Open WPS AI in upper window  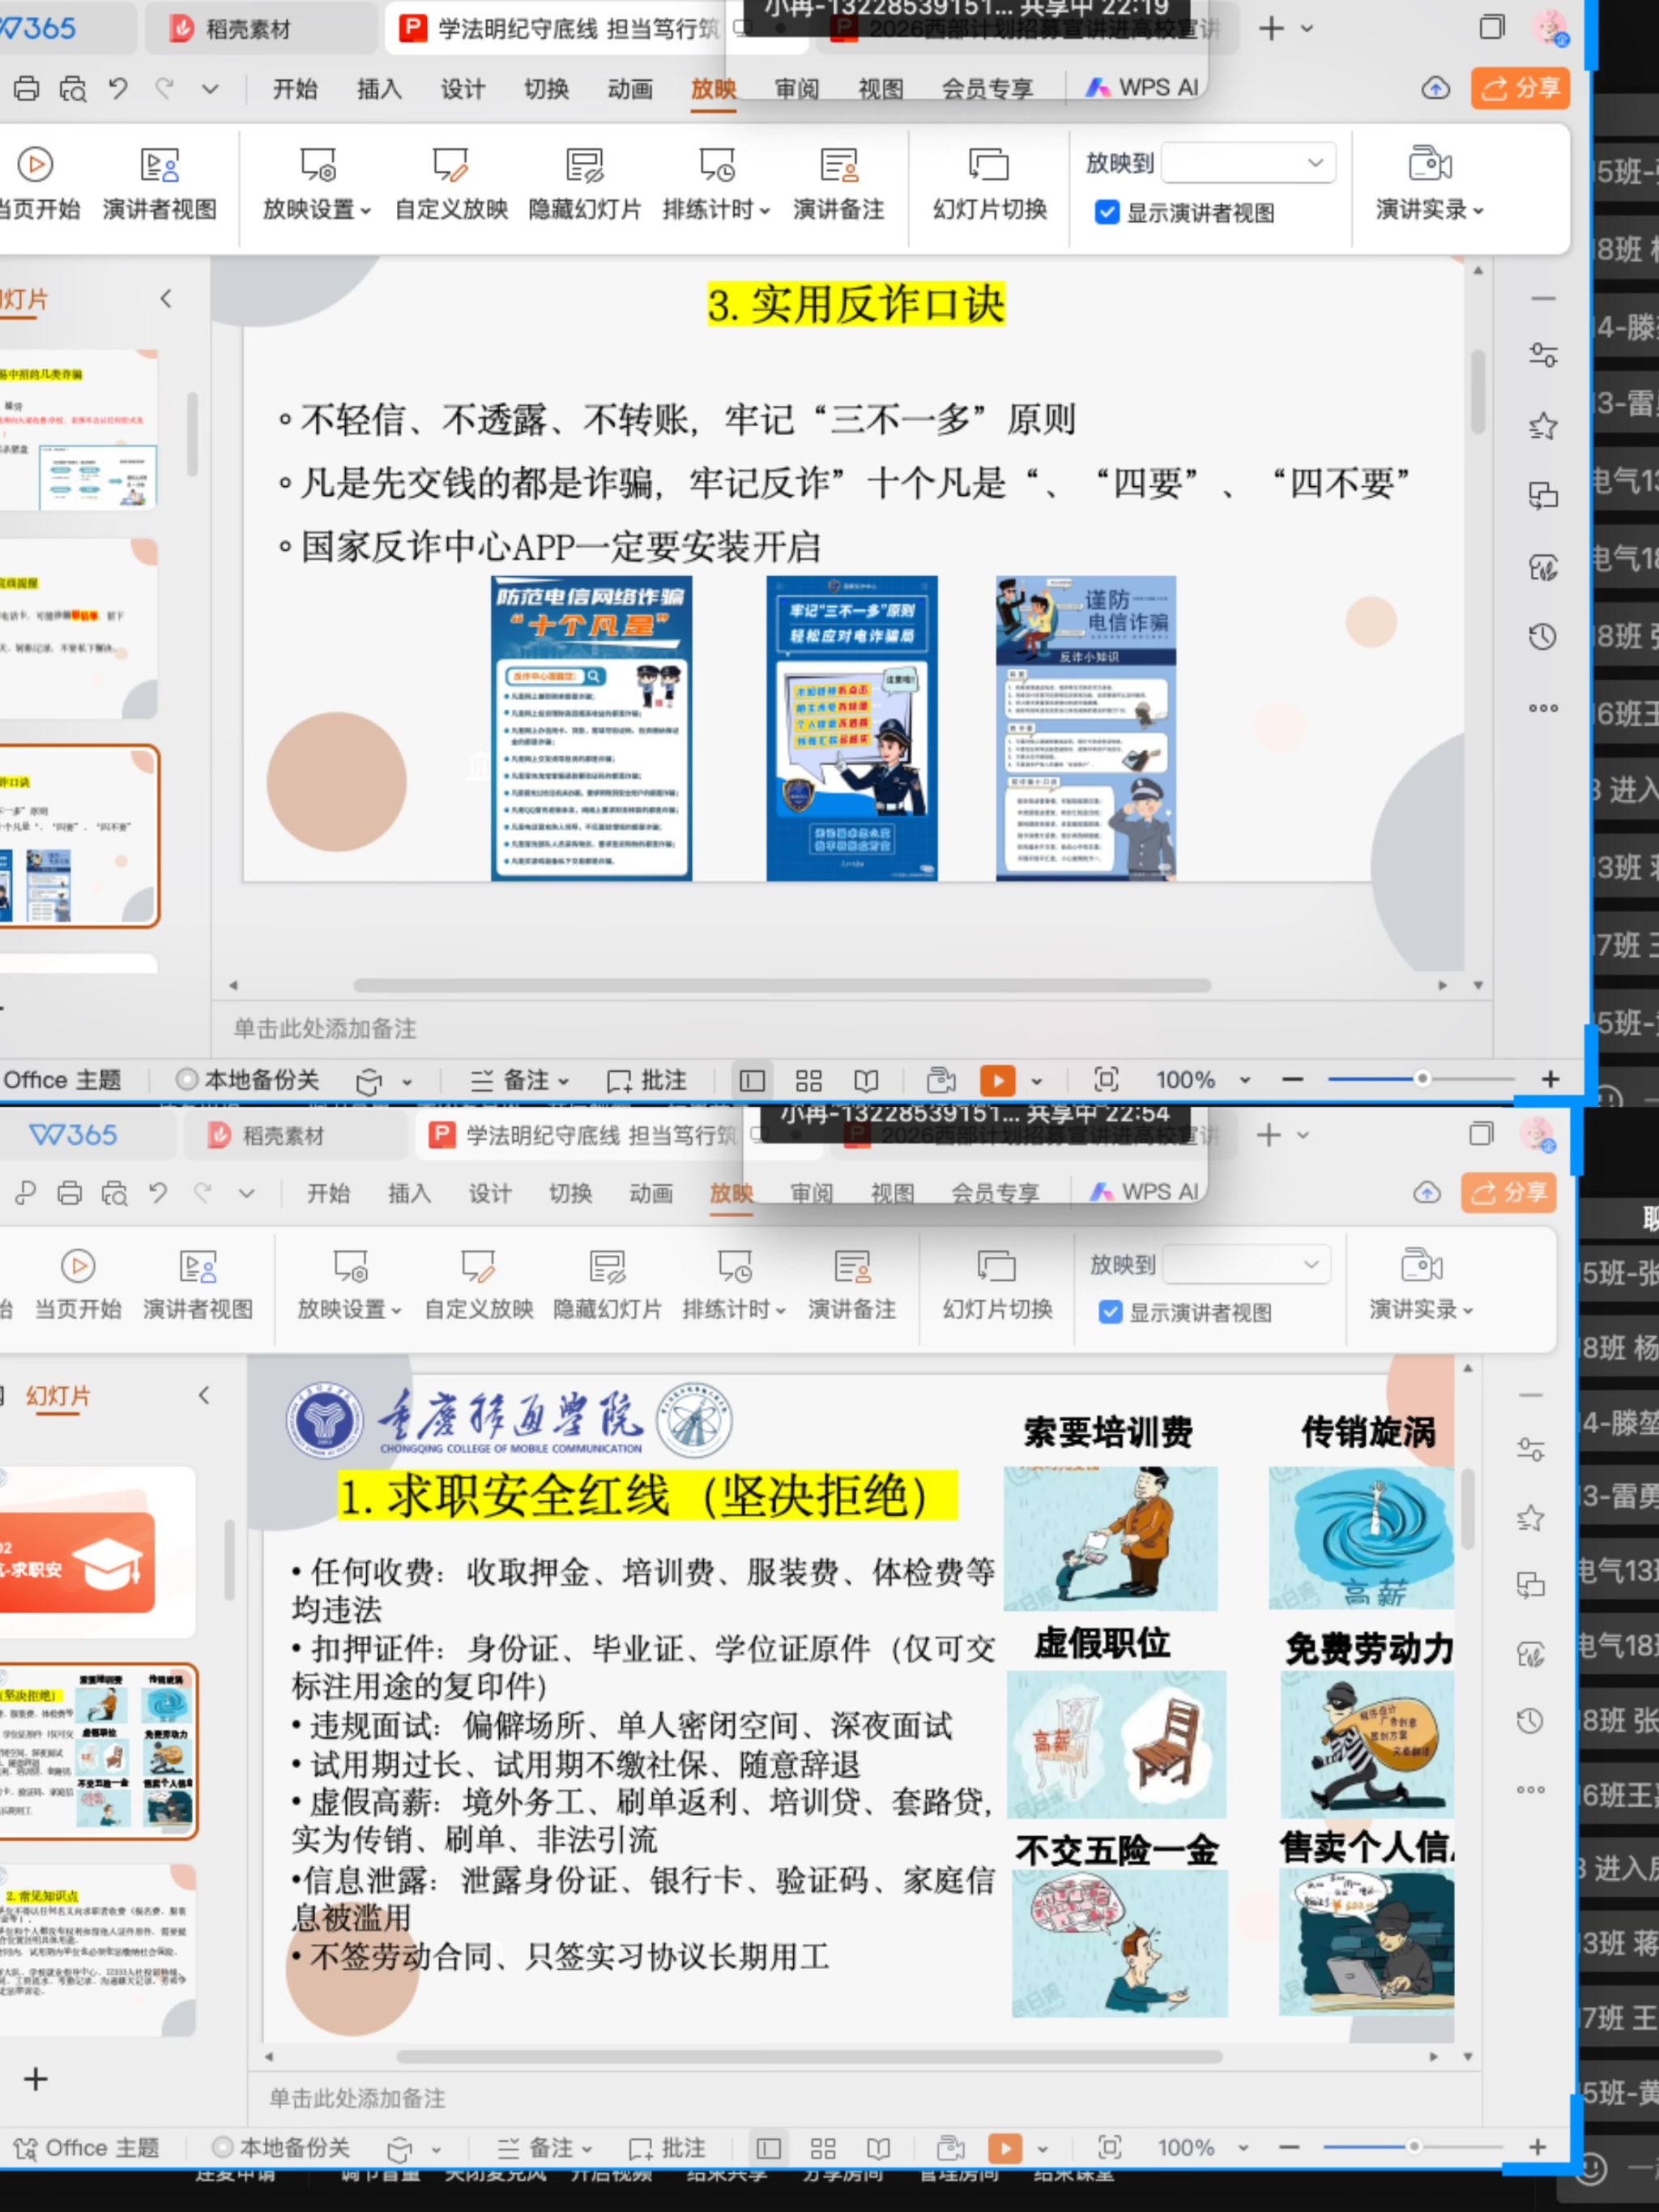(x=1142, y=88)
